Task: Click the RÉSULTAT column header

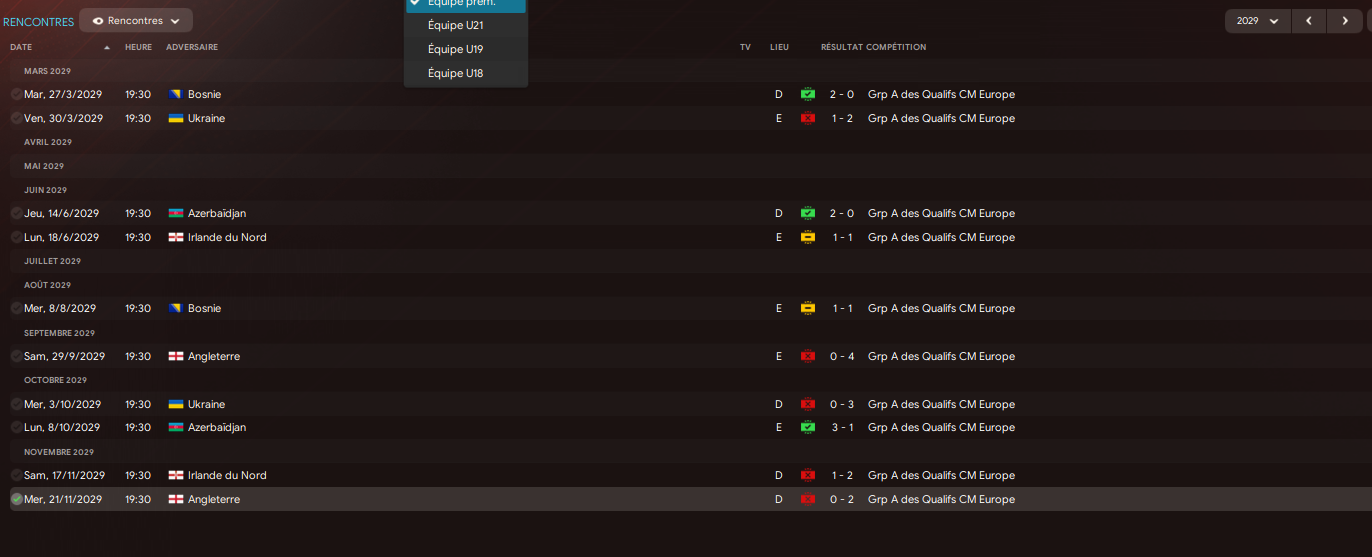Action: pos(841,47)
